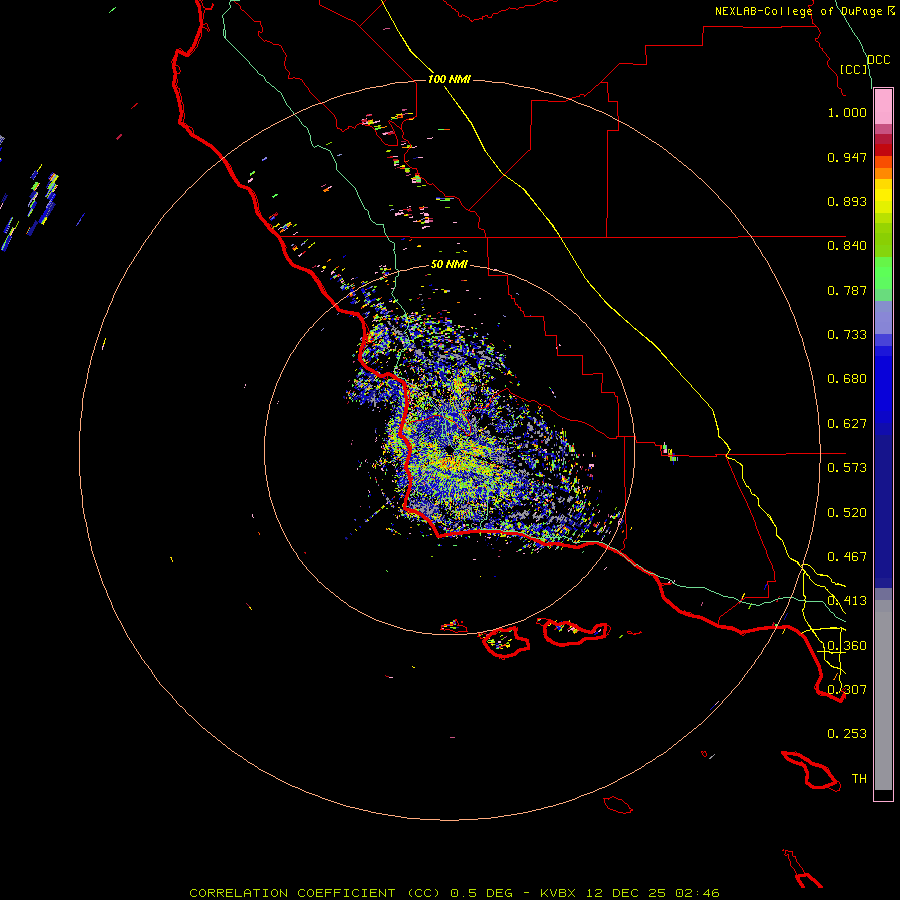The height and width of the screenshot is (900, 900).
Task: Click the '12 DEC 25 02:46' timestamp
Action: (x=653, y=893)
